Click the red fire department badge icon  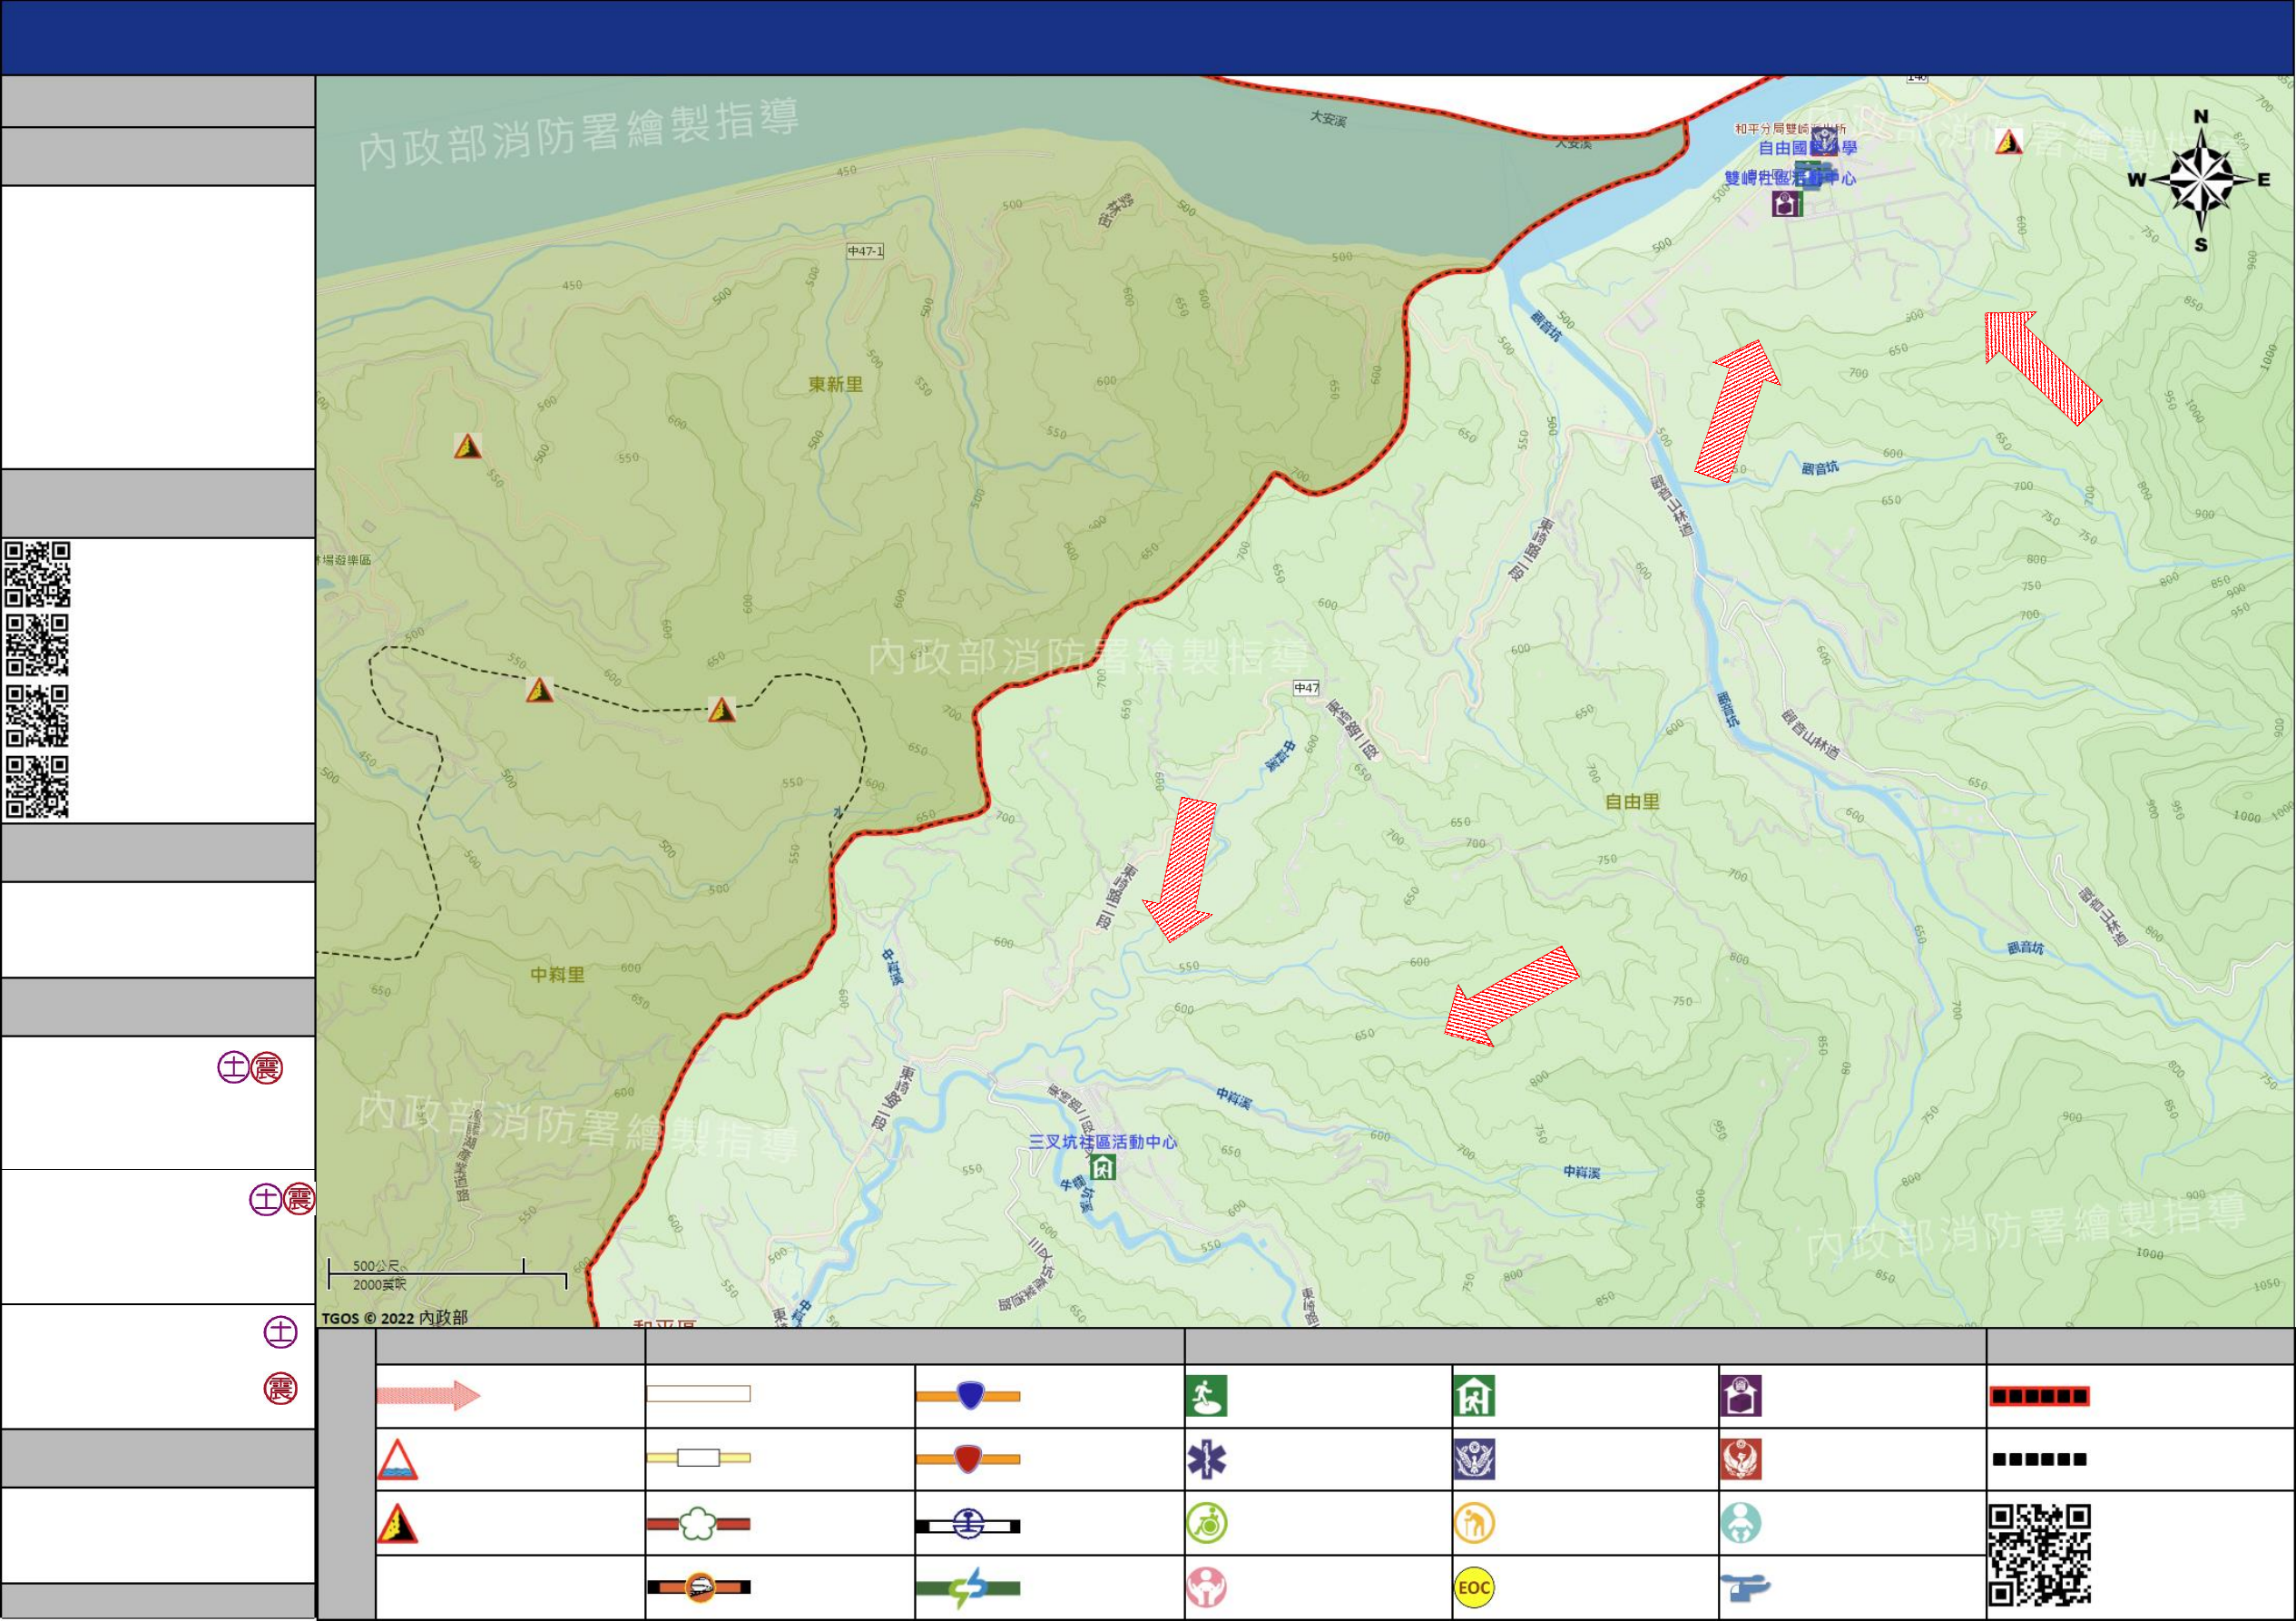(1742, 1460)
